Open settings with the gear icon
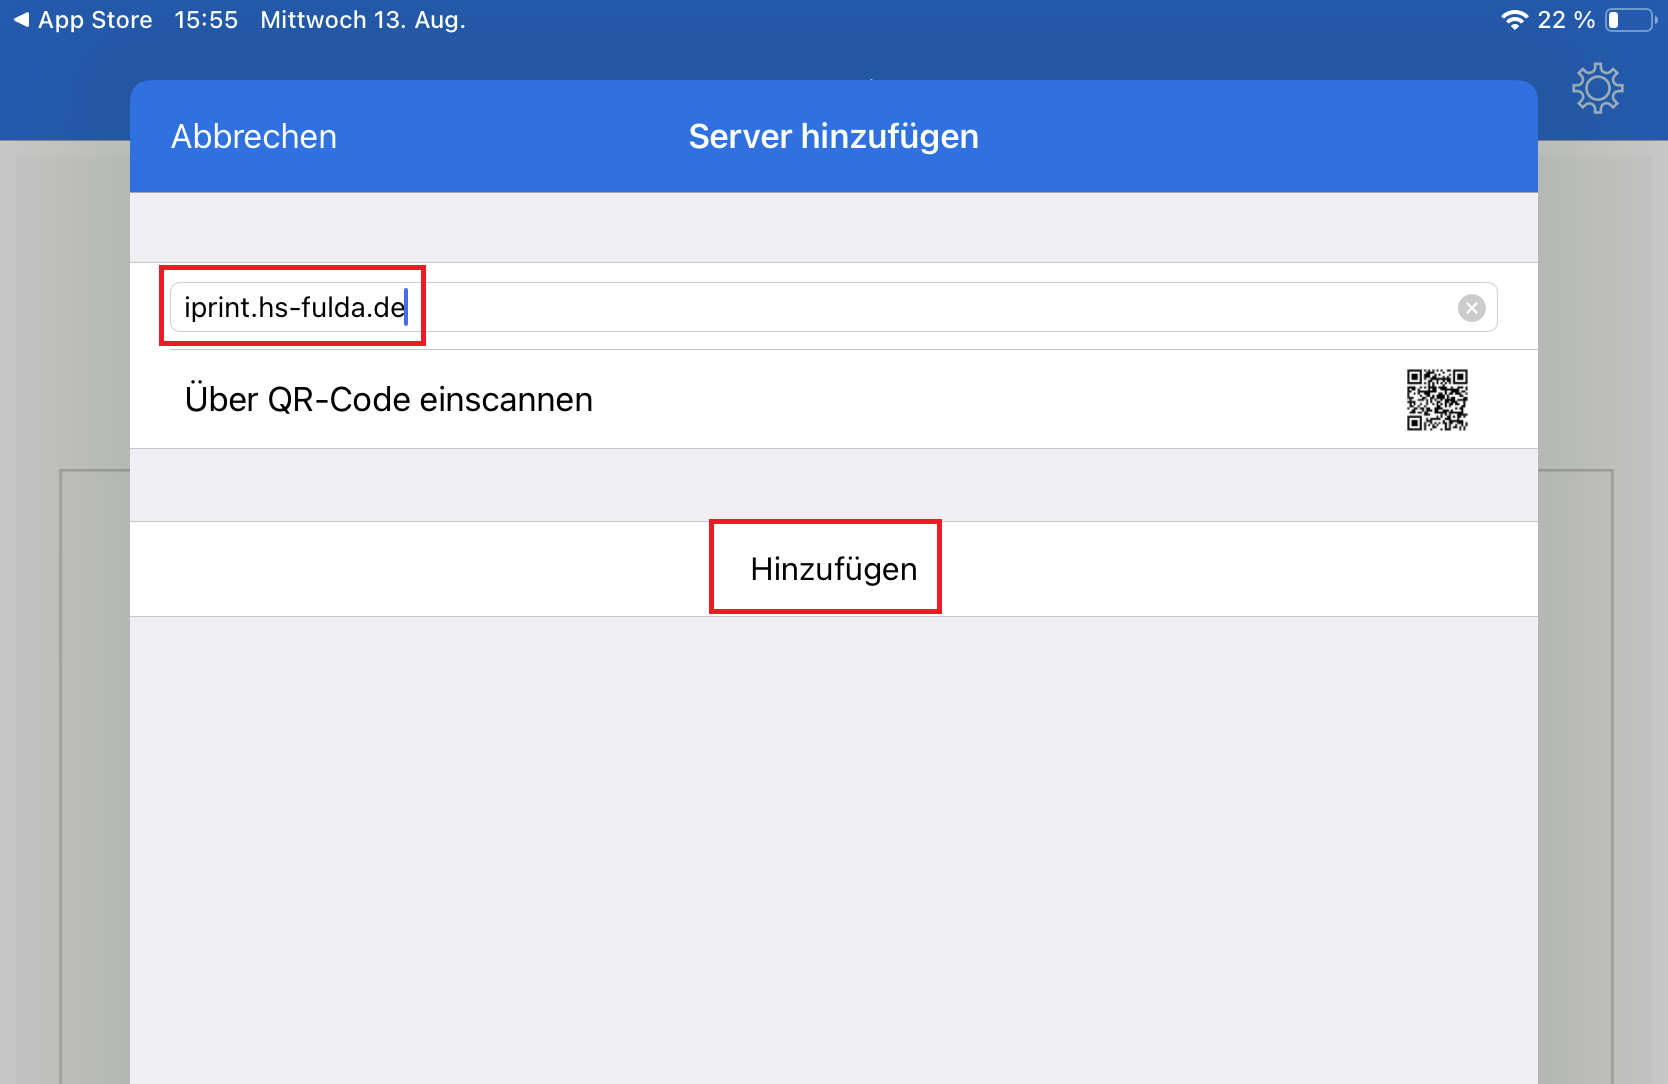The height and width of the screenshot is (1084, 1668). point(1597,89)
